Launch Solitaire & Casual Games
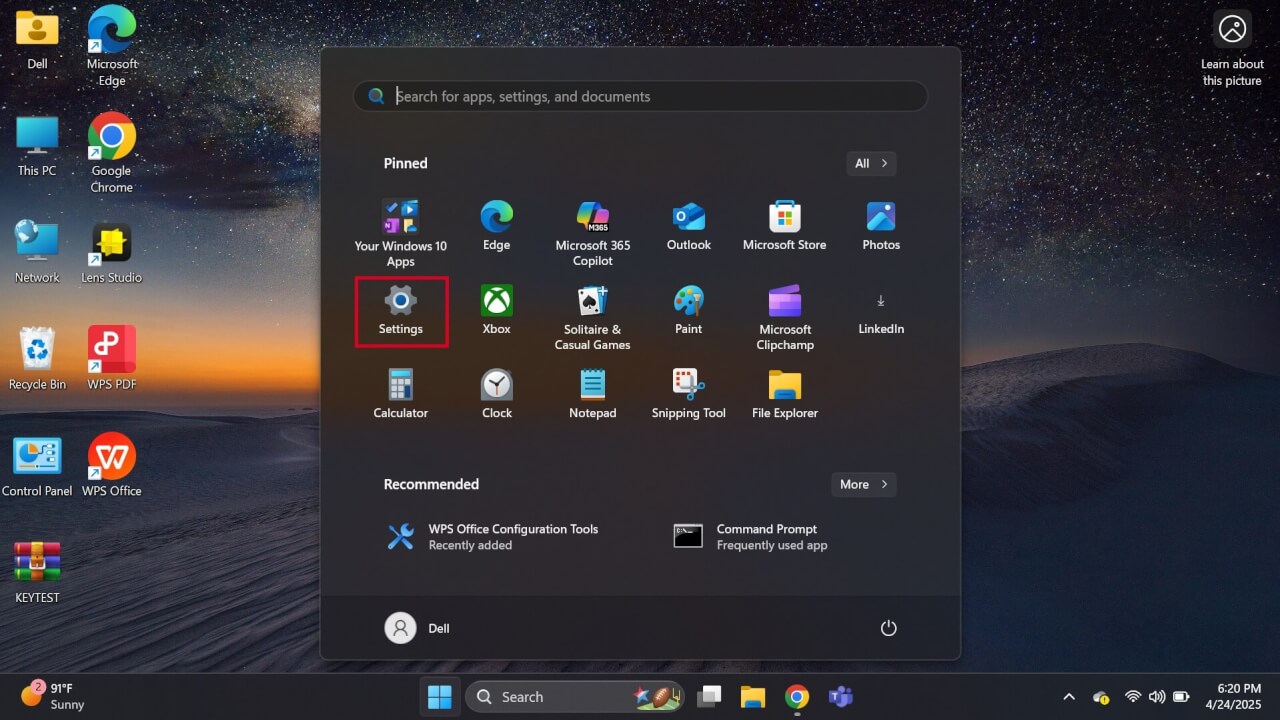This screenshot has width=1280, height=720. coord(593,318)
